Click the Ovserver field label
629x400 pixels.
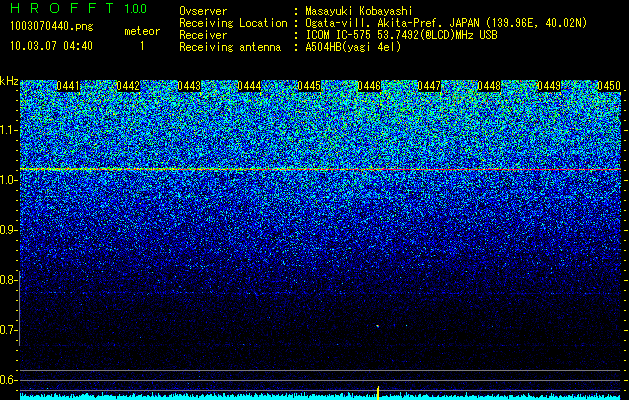[203, 11]
